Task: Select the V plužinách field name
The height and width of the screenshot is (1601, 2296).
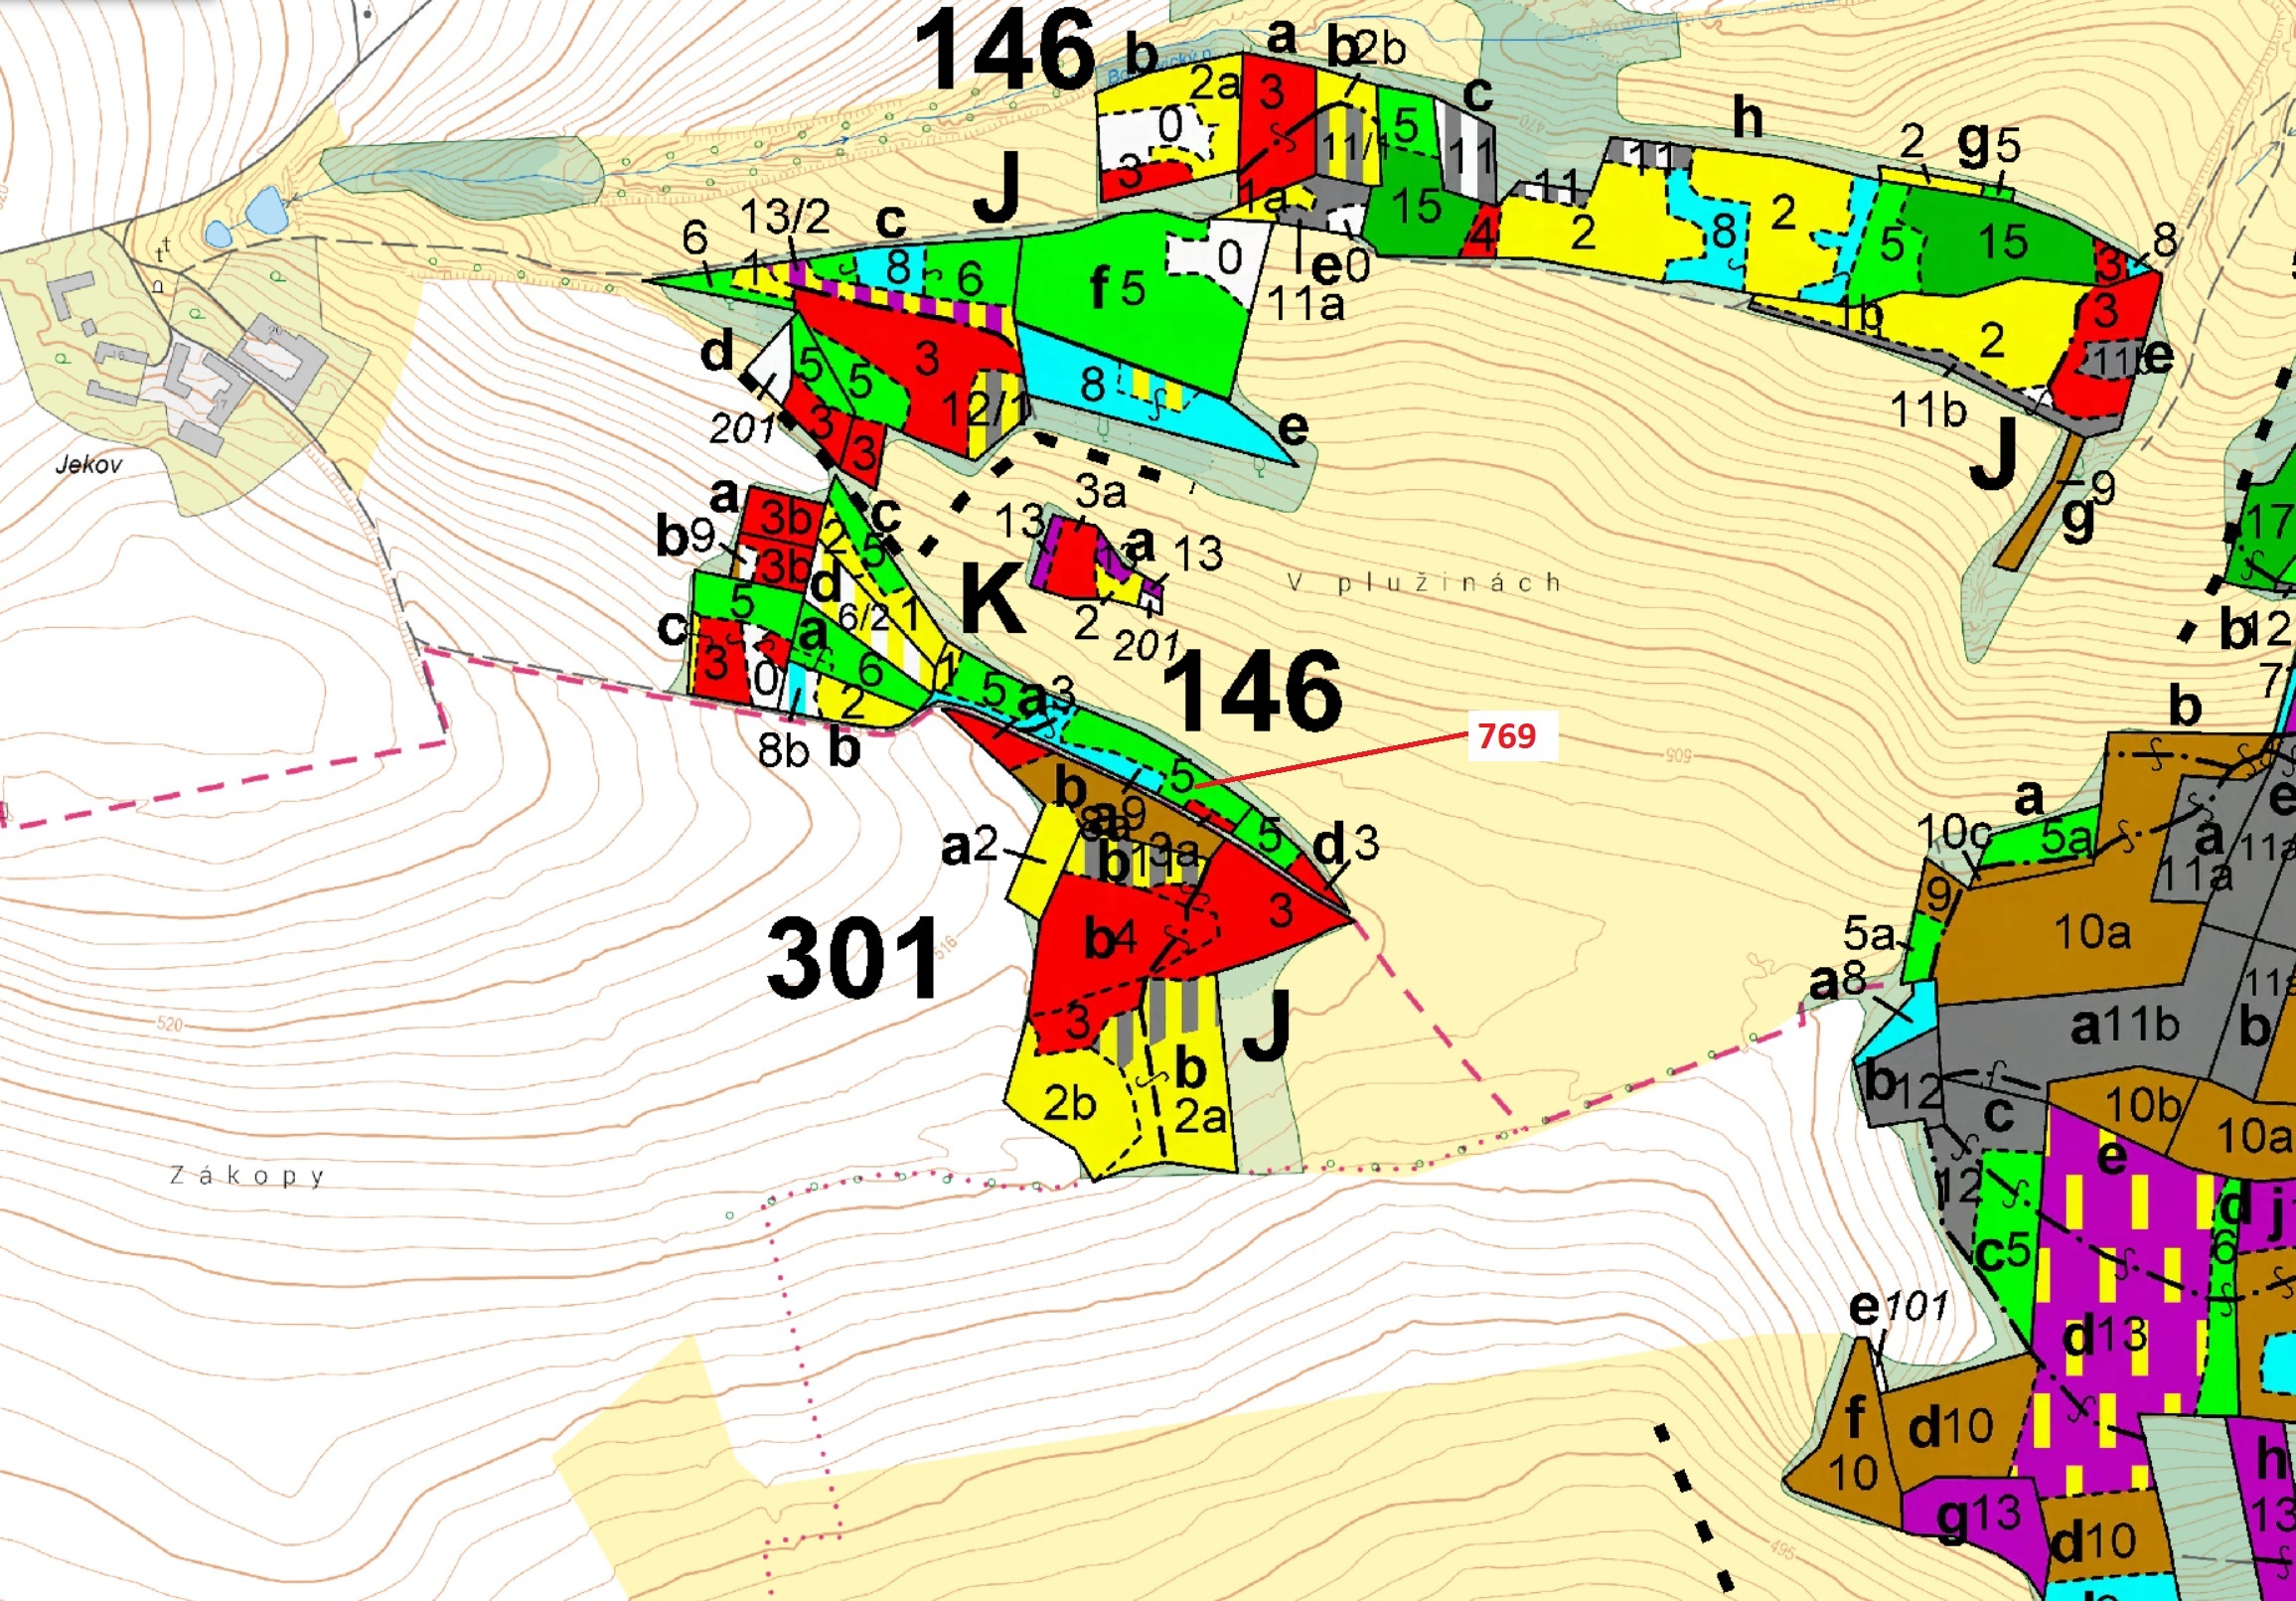Action: click(x=1425, y=582)
